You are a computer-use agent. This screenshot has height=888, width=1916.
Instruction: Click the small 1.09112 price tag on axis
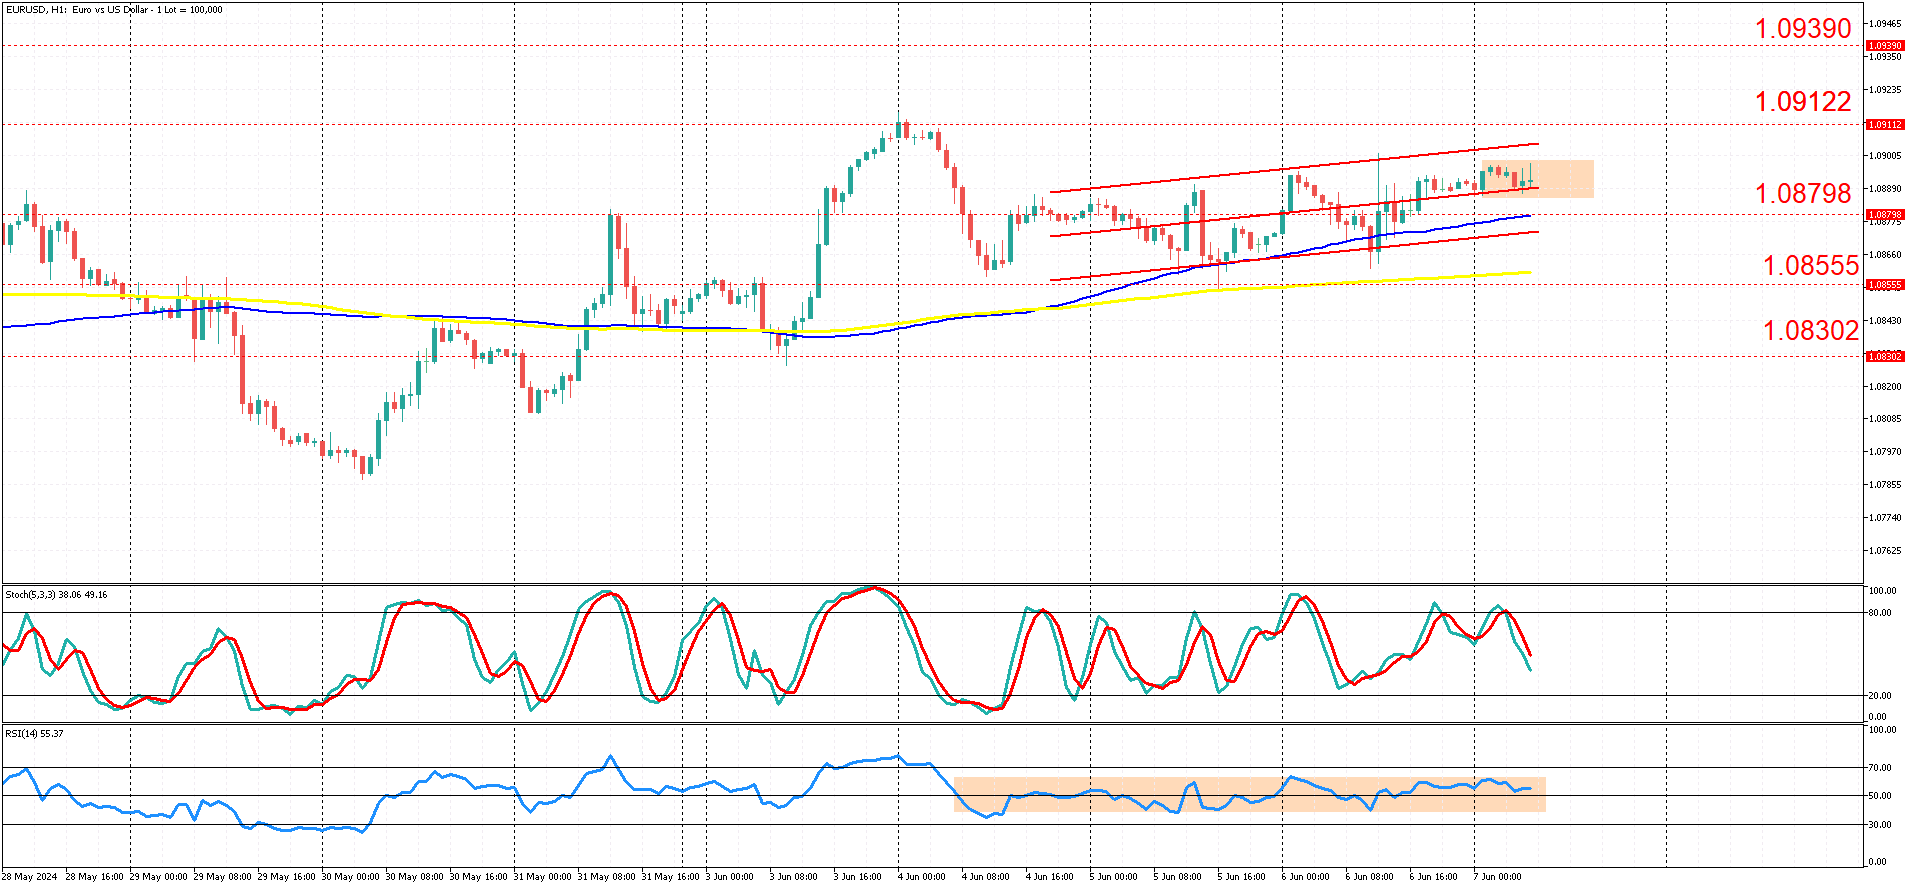pyautogui.click(x=1885, y=125)
